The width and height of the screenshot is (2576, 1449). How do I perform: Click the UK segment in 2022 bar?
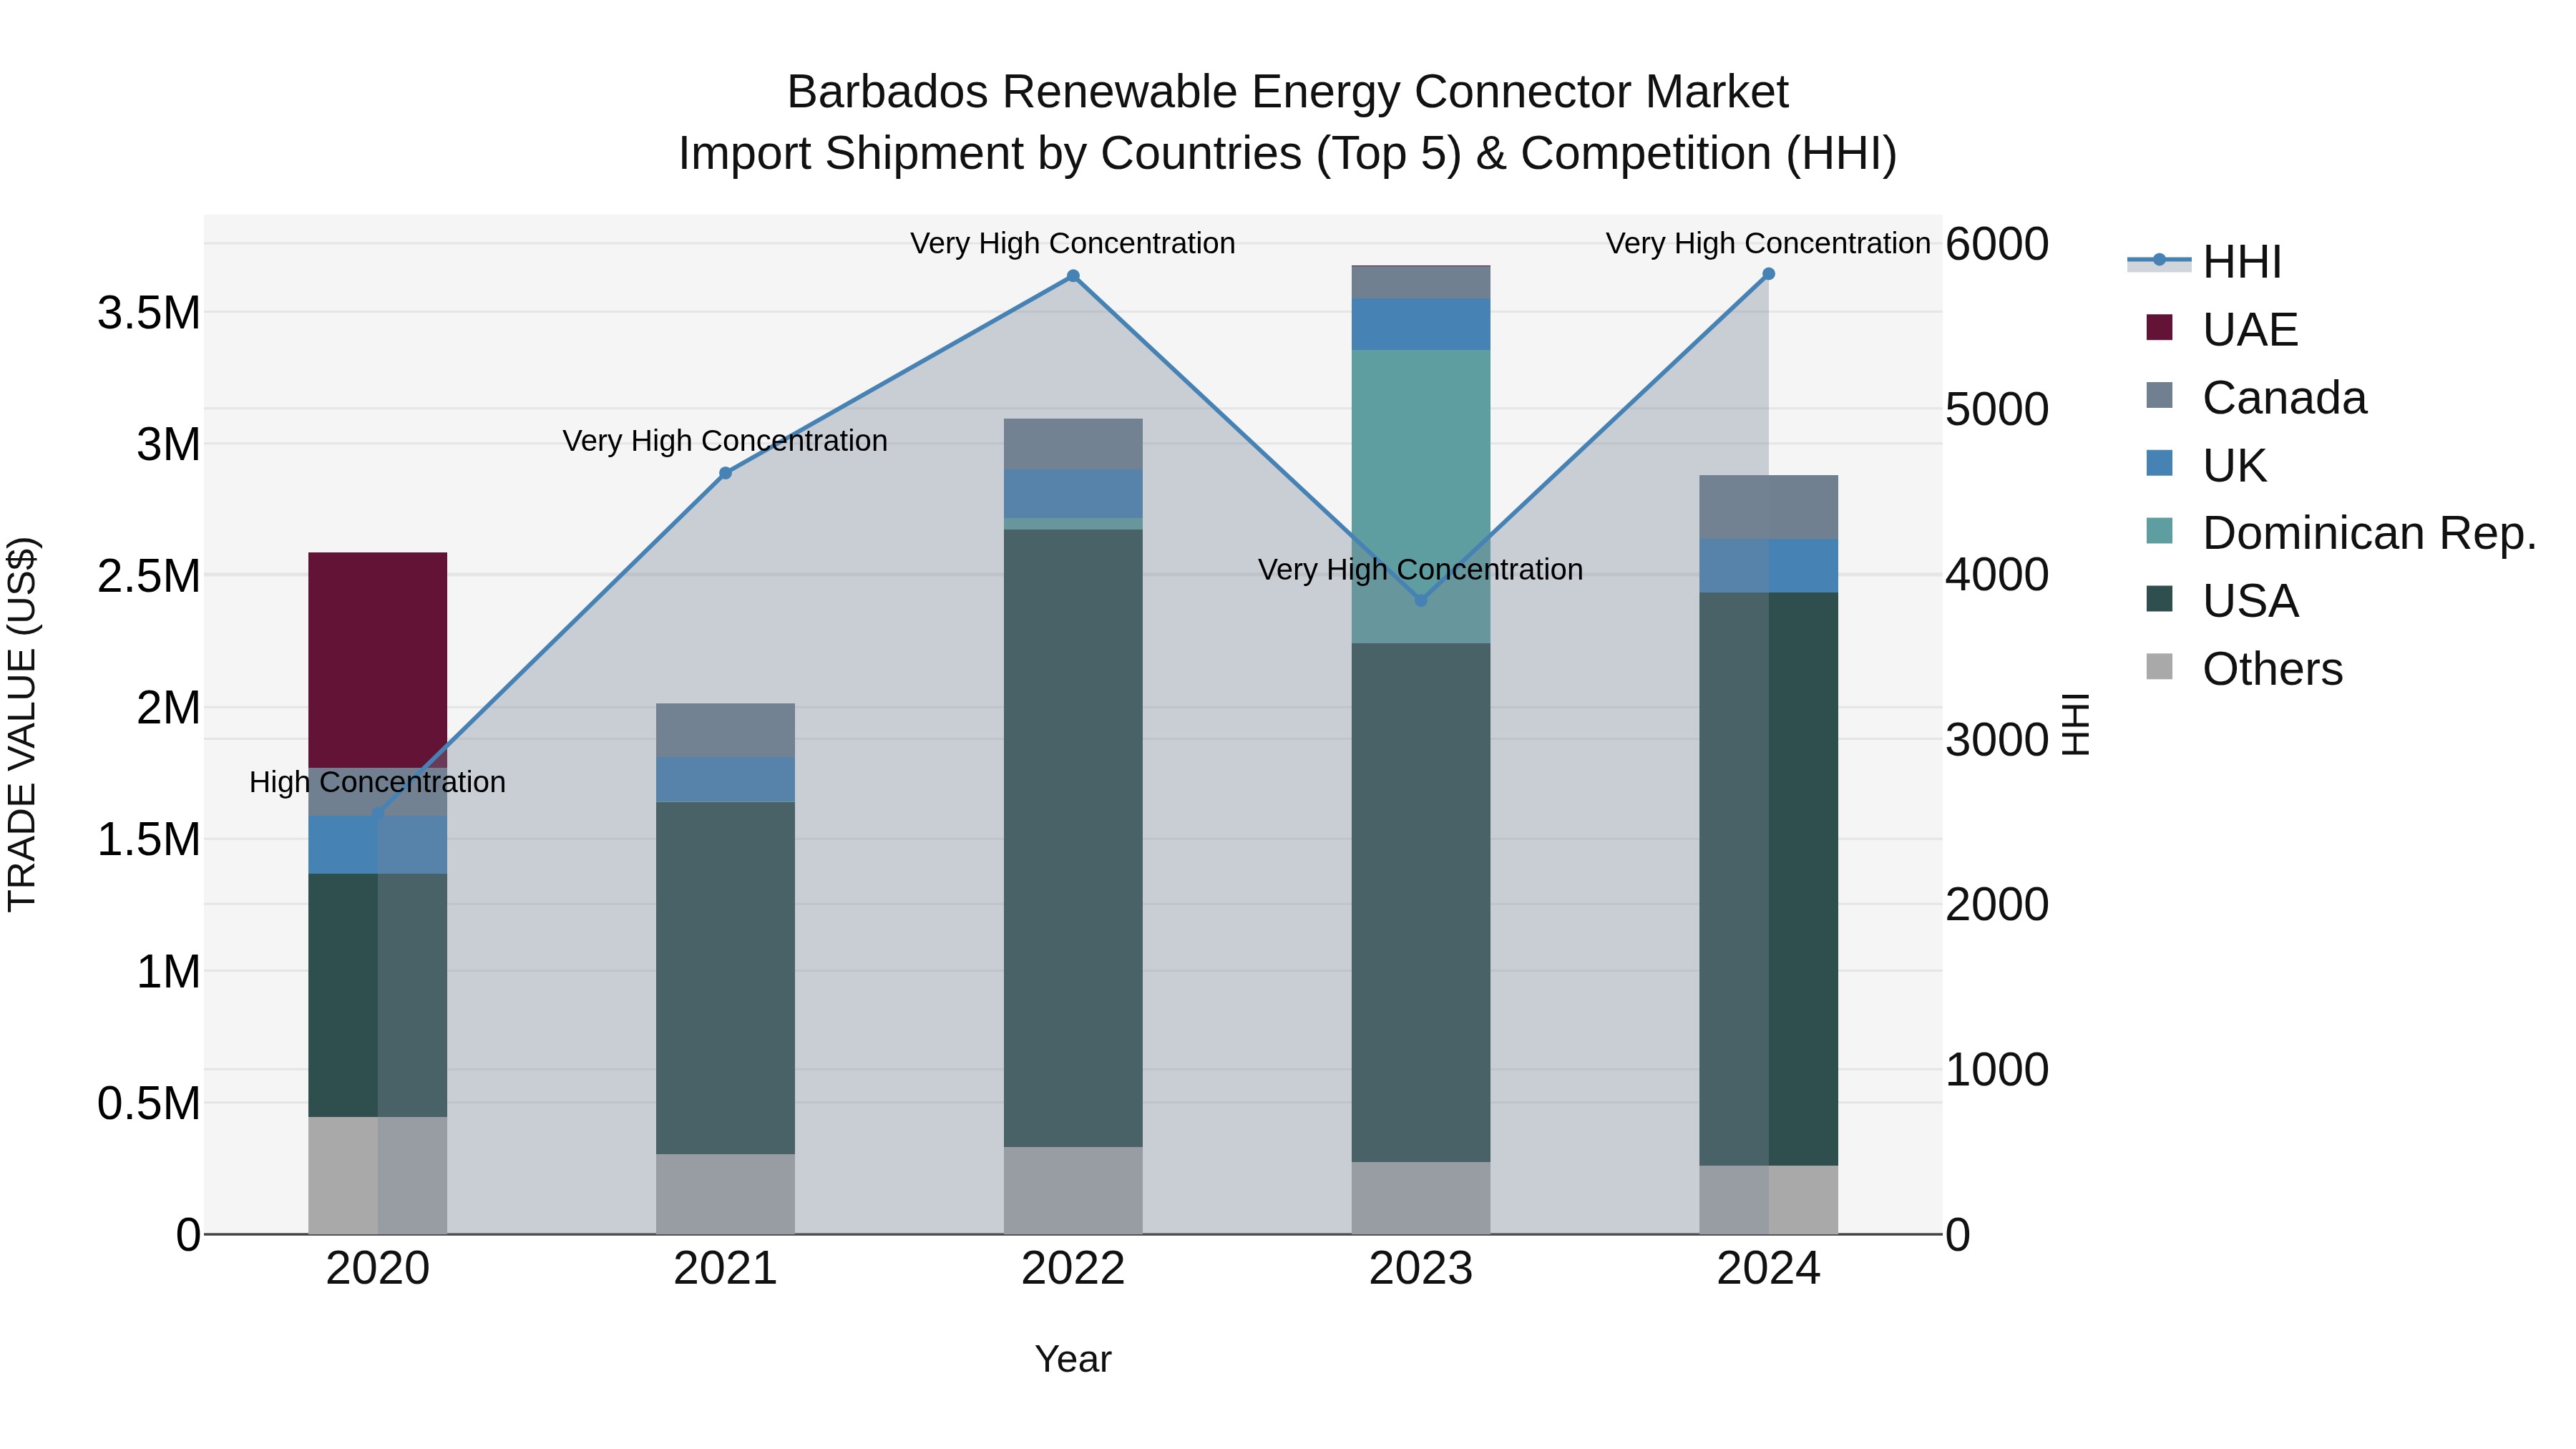tap(1073, 494)
